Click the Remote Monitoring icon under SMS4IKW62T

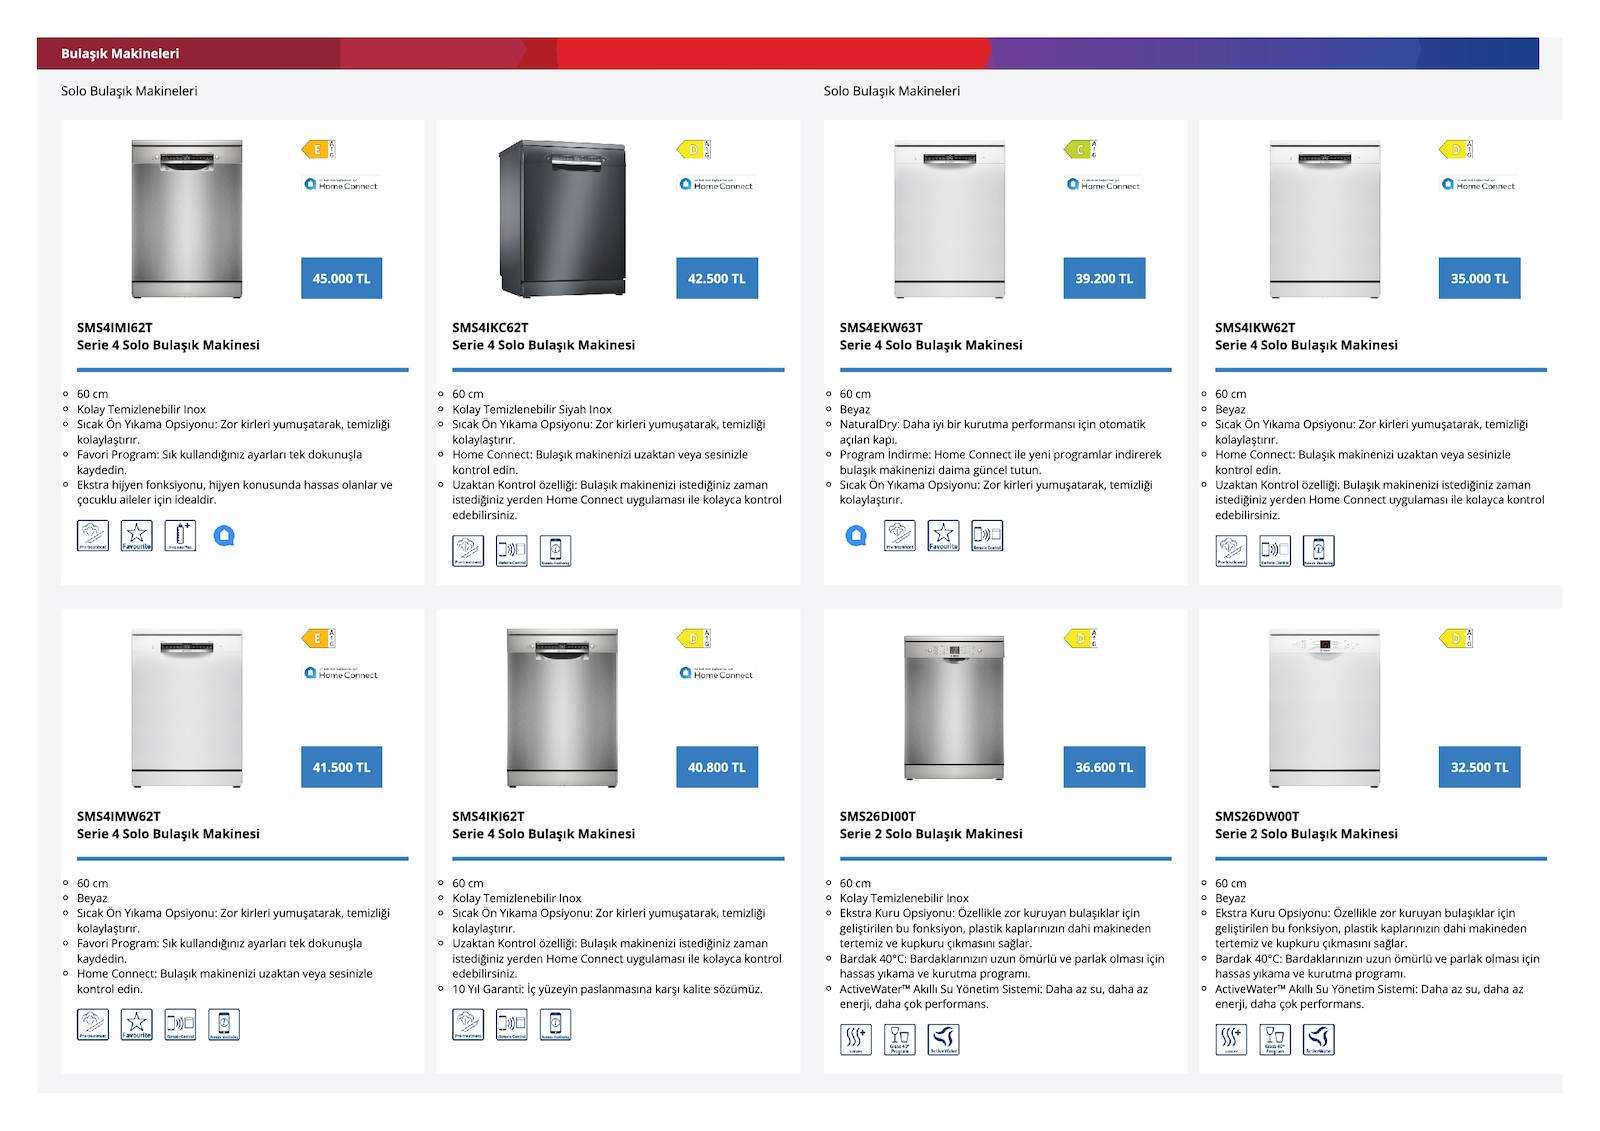click(1319, 551)
